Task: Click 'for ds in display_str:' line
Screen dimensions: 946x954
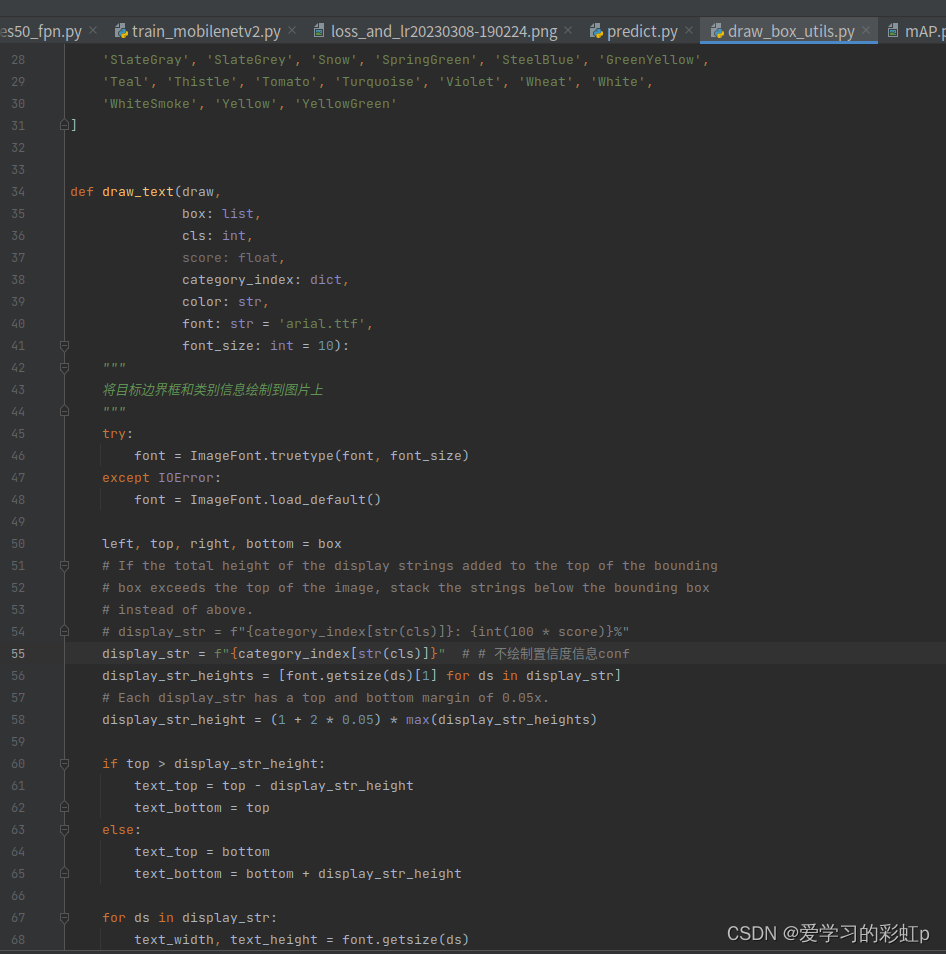Action: (x=189, y=917)
